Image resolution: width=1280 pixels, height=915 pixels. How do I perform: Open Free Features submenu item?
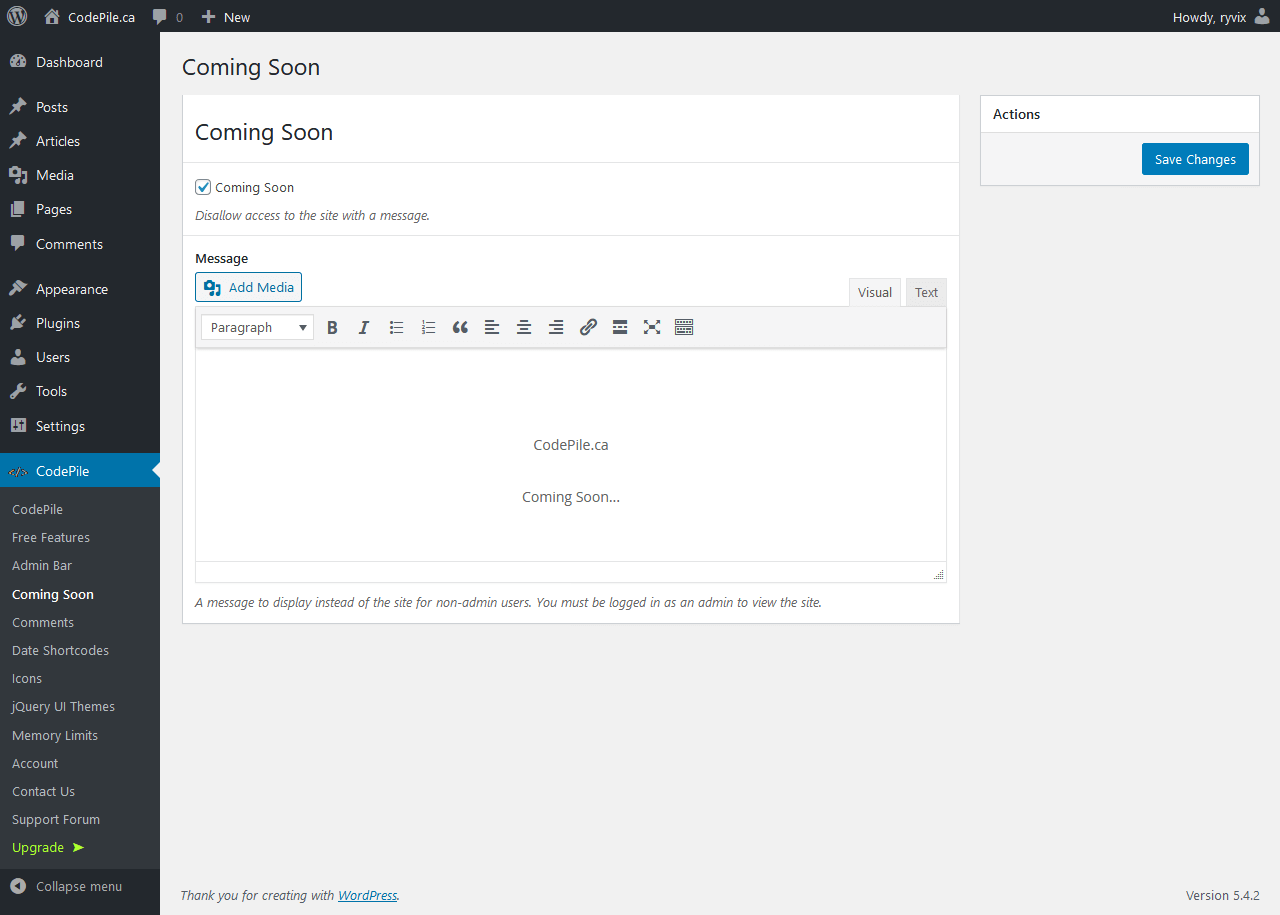(51, 537)
